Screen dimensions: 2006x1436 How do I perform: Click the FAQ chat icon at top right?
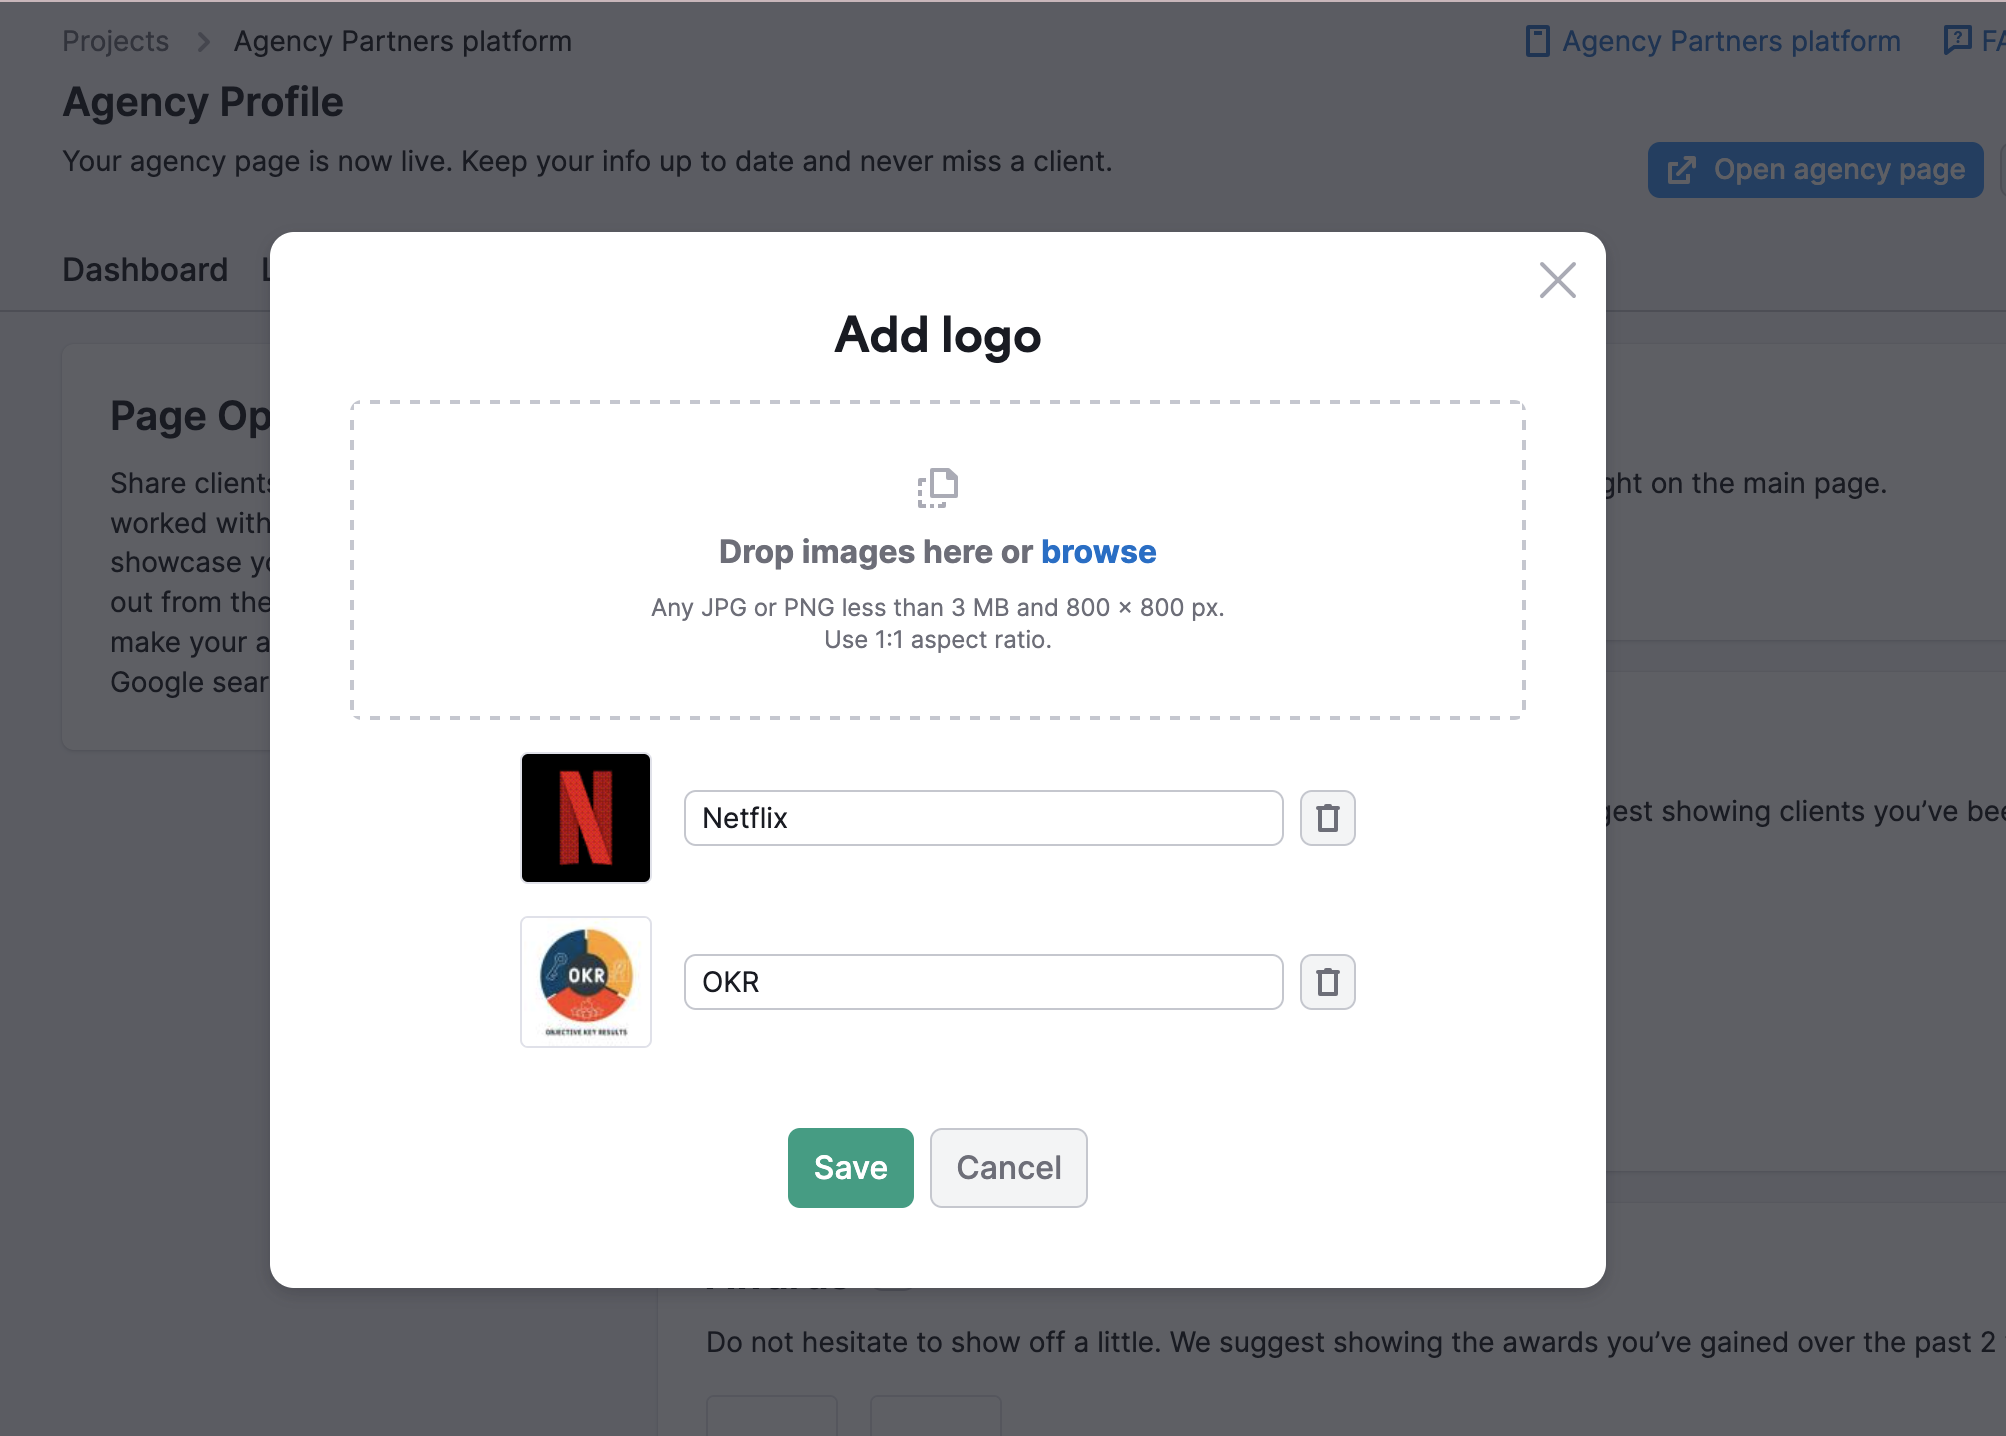tap(1956, 40)
